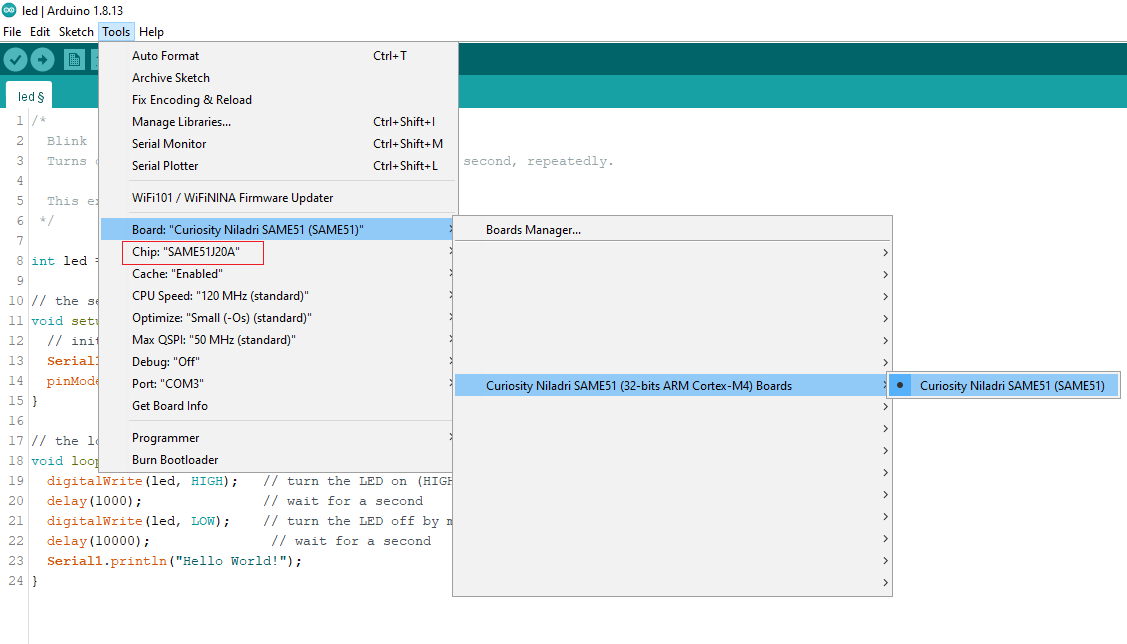Click the New sketch toolbar icon
This screenshot has width=1127, height=644.
pos(74,59)
